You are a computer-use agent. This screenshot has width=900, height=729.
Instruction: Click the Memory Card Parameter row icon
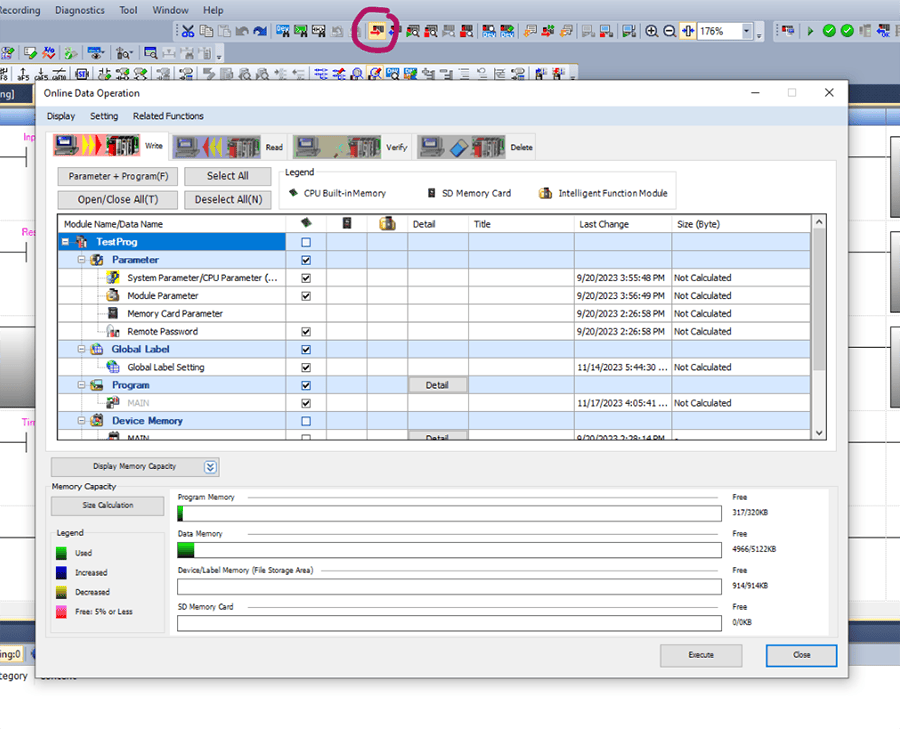point(113,313)
